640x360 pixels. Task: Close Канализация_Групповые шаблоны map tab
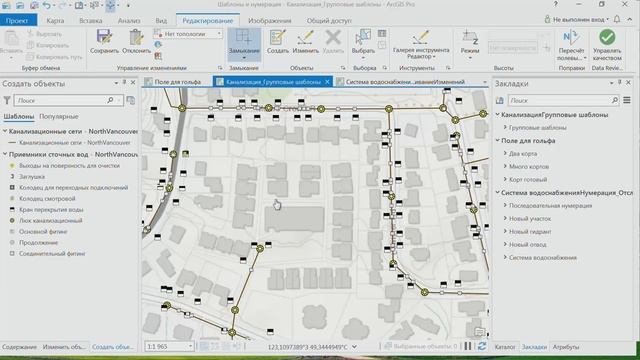[327, 82]
